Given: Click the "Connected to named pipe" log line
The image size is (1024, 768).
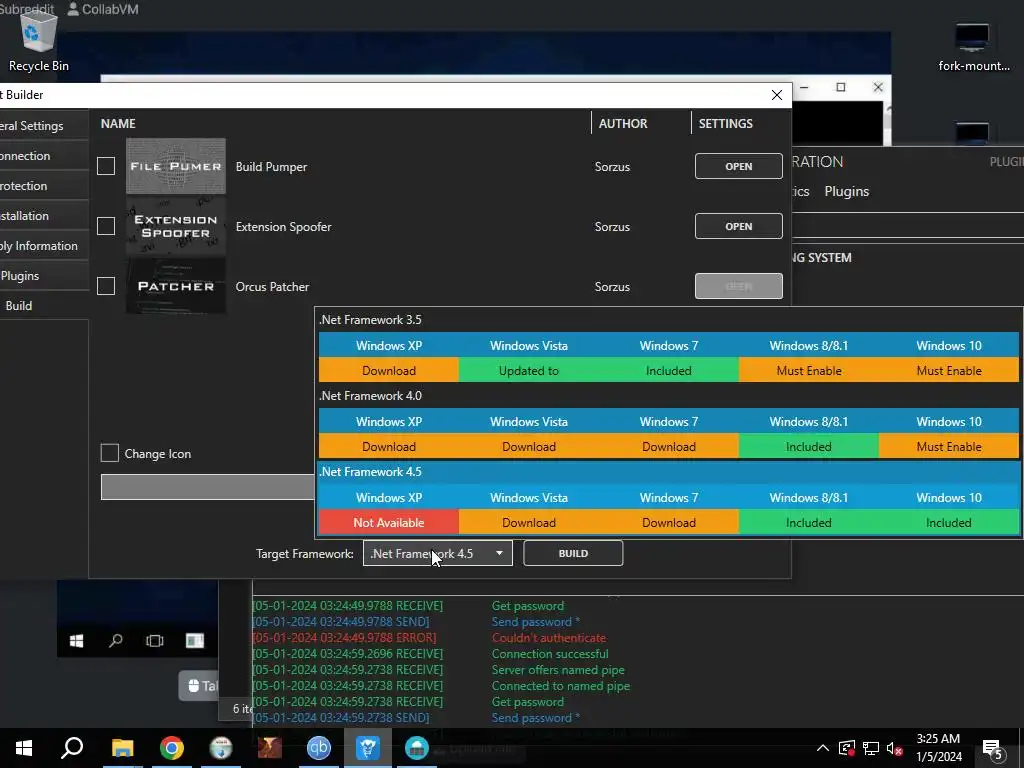Looking at the screenshot, I should tap(560, 686).
